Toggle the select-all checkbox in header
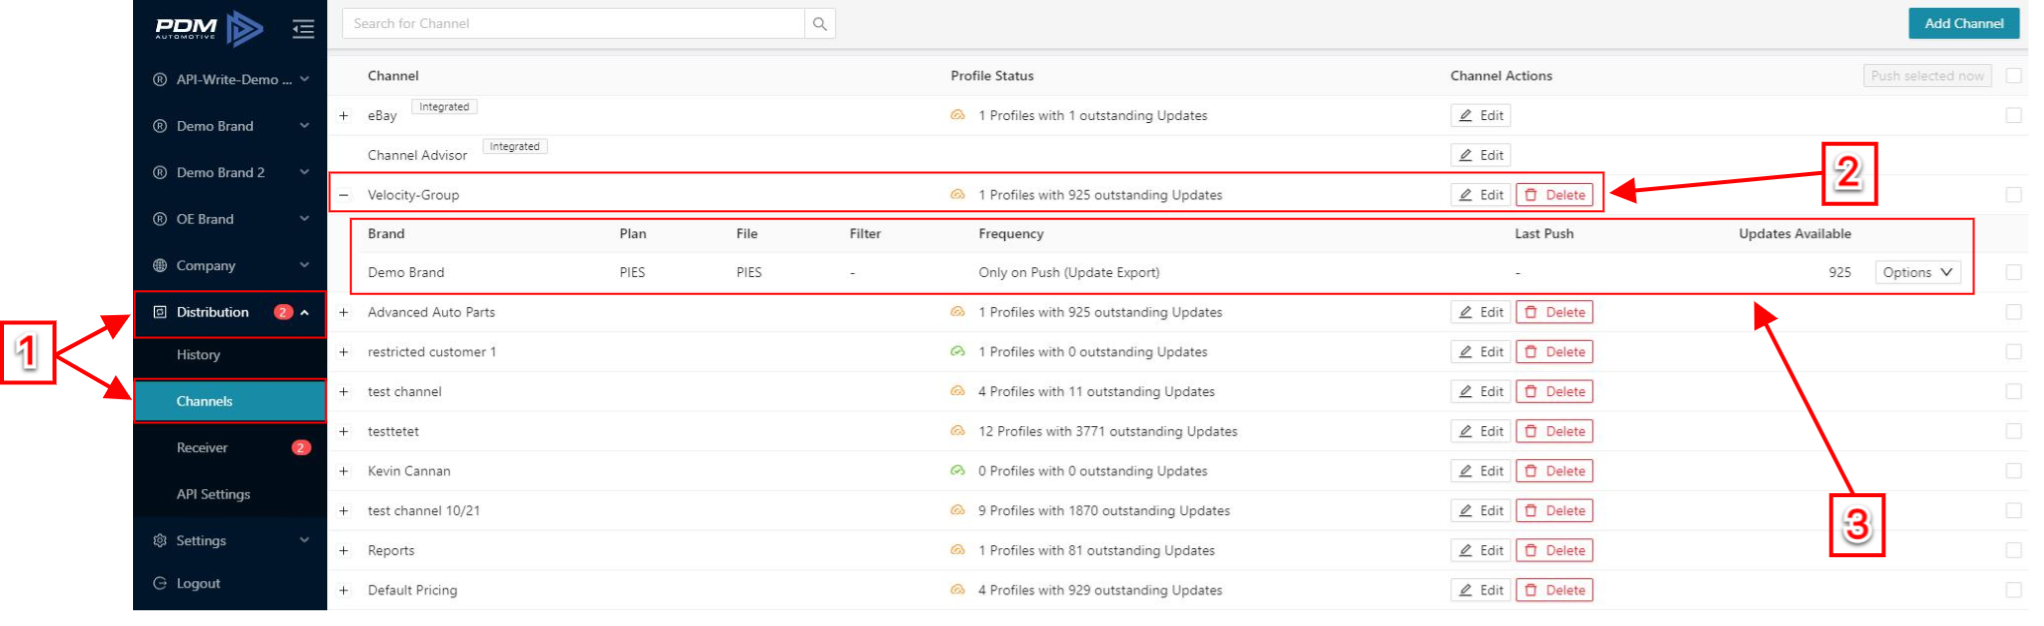This screenshot has height=626, width=2044. point(2014,75)
